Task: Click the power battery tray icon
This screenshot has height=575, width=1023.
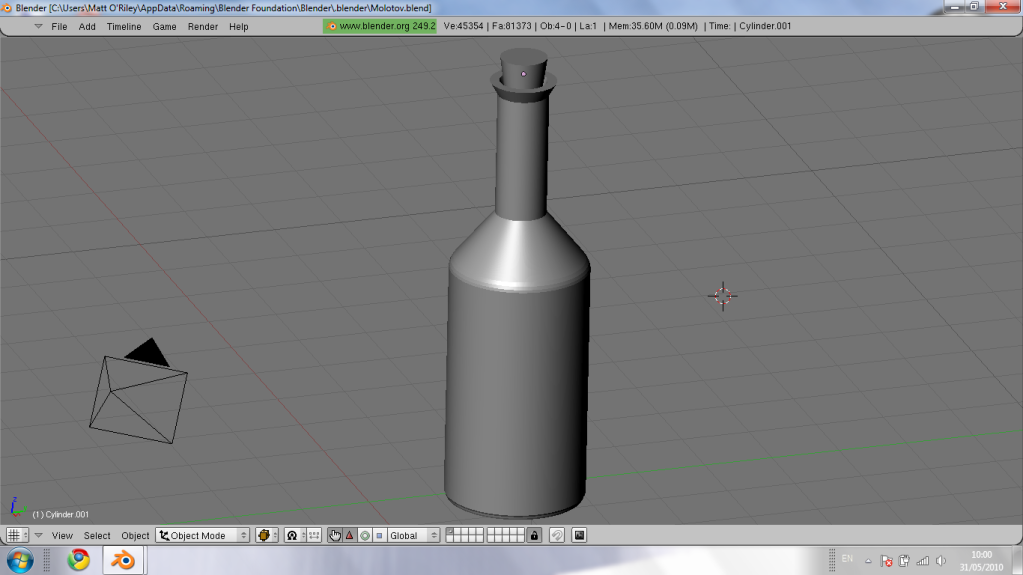Action: coord(904,561)
